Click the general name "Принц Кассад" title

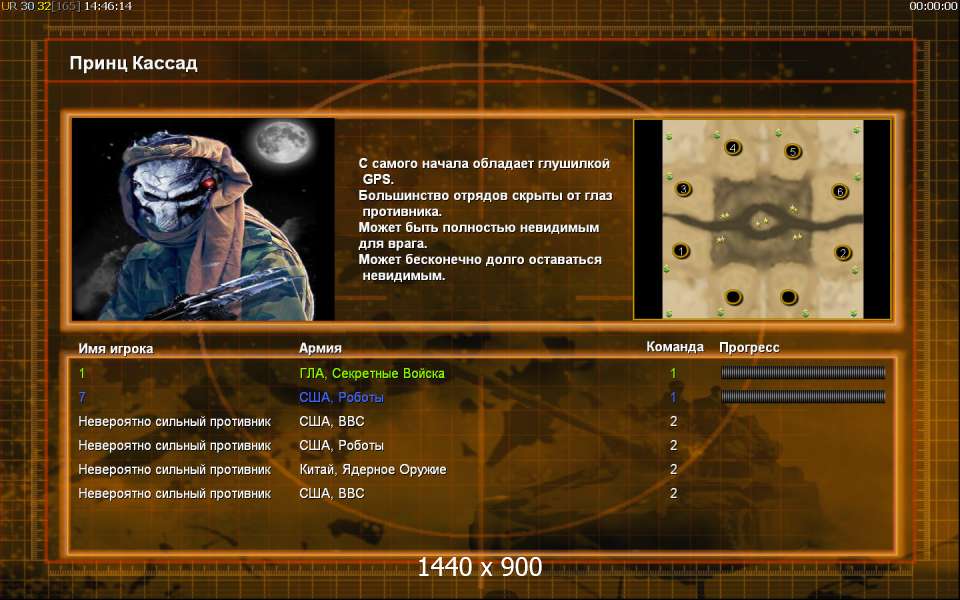(x=133, y=63)
